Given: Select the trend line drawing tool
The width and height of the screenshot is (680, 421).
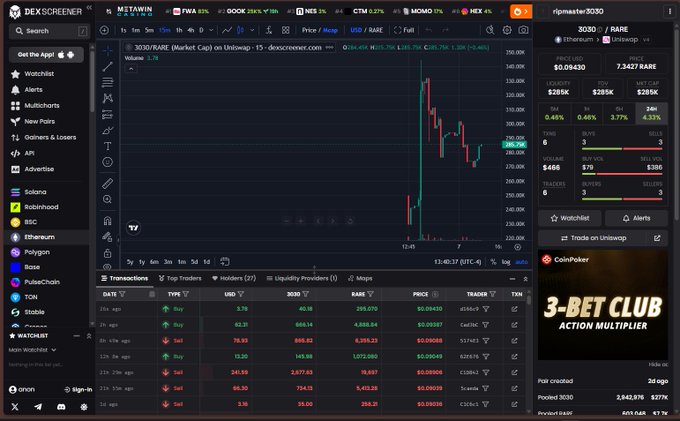Looking at the screenshot, I should click(x=108, y=66).
